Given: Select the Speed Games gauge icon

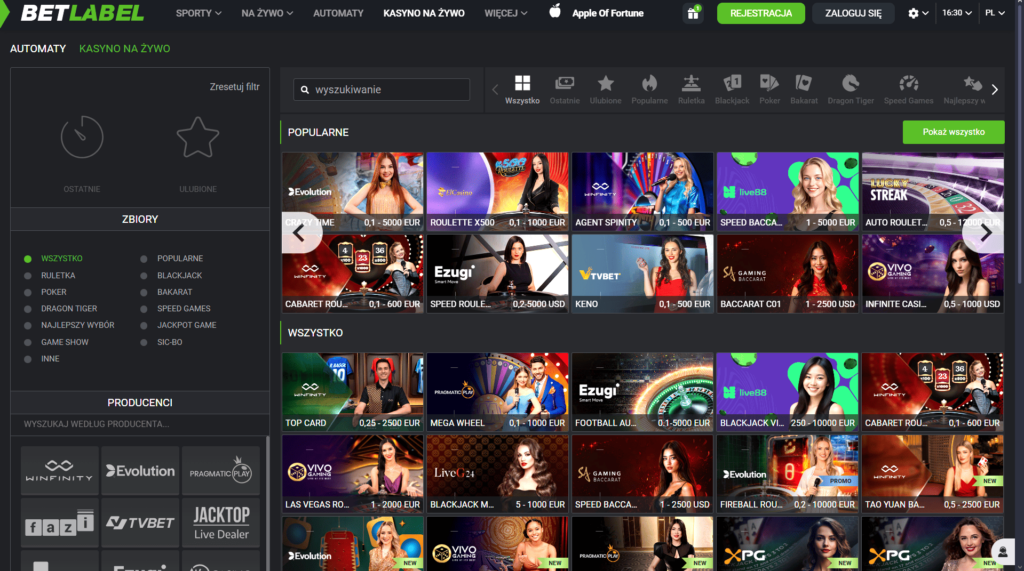Looking at the screenshot, I should point(908,84).
